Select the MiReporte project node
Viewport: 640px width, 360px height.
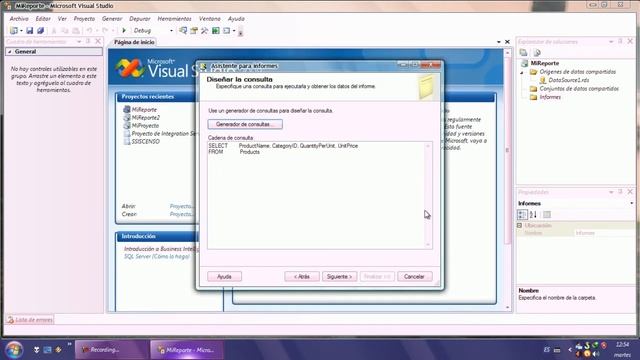[544, 63]
